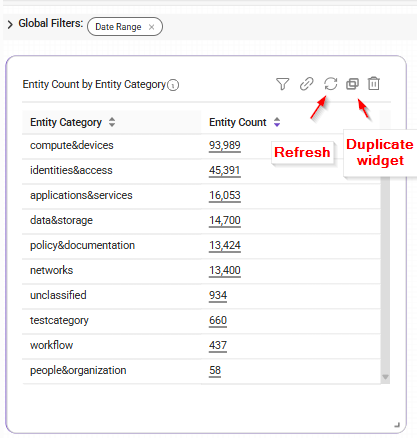Duplicate the widget with overlapping squares icon
The width and height of the screenshot is (417, 438).
(x=352, y=84)
